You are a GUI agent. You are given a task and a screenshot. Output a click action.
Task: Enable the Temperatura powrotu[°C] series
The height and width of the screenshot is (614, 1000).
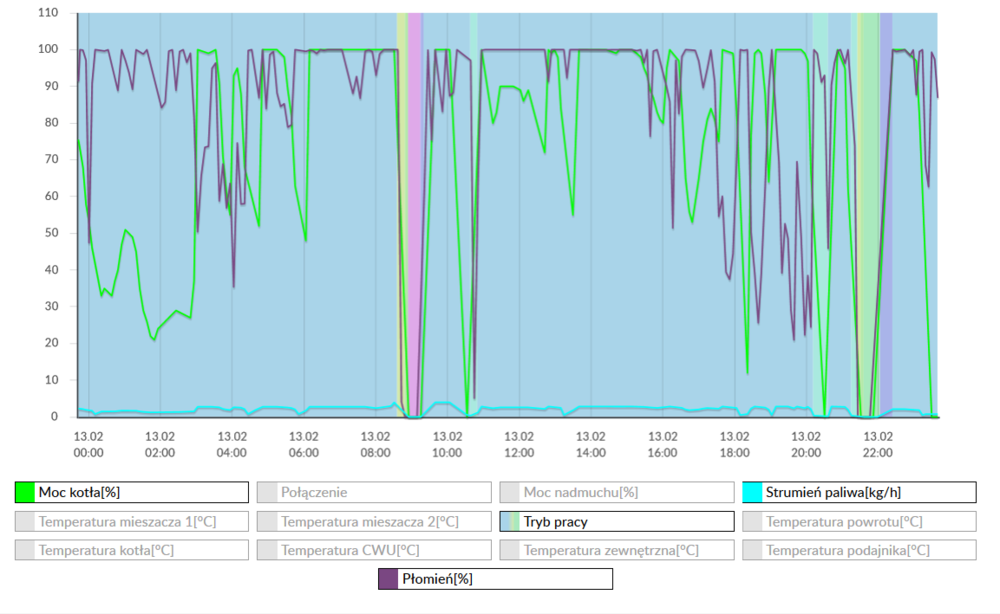click(859, 521)
